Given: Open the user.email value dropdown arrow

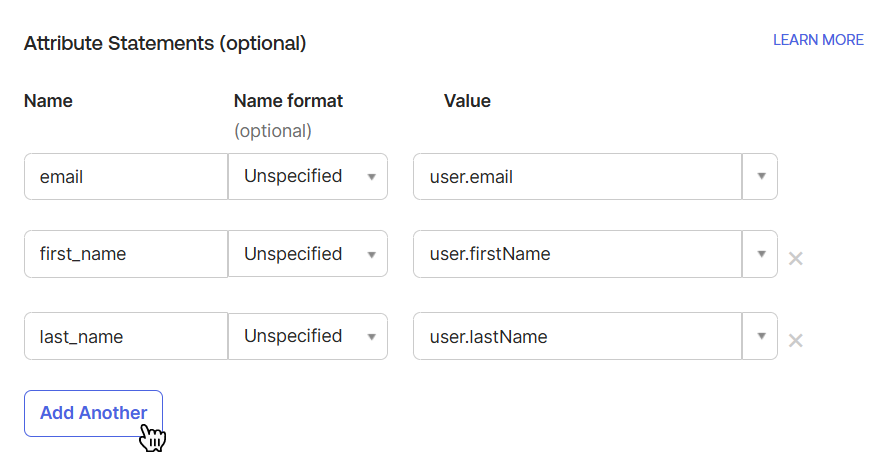Looking at the screenshot, I should pyautogui.click(x=760, y=177).
